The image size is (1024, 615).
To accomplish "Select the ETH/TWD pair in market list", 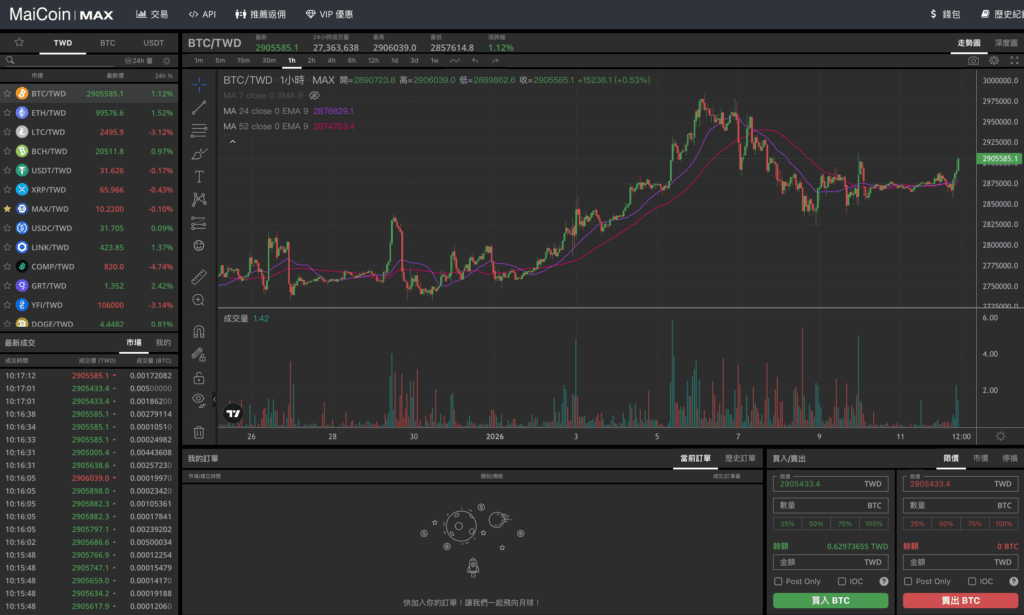I will [50, 113].
